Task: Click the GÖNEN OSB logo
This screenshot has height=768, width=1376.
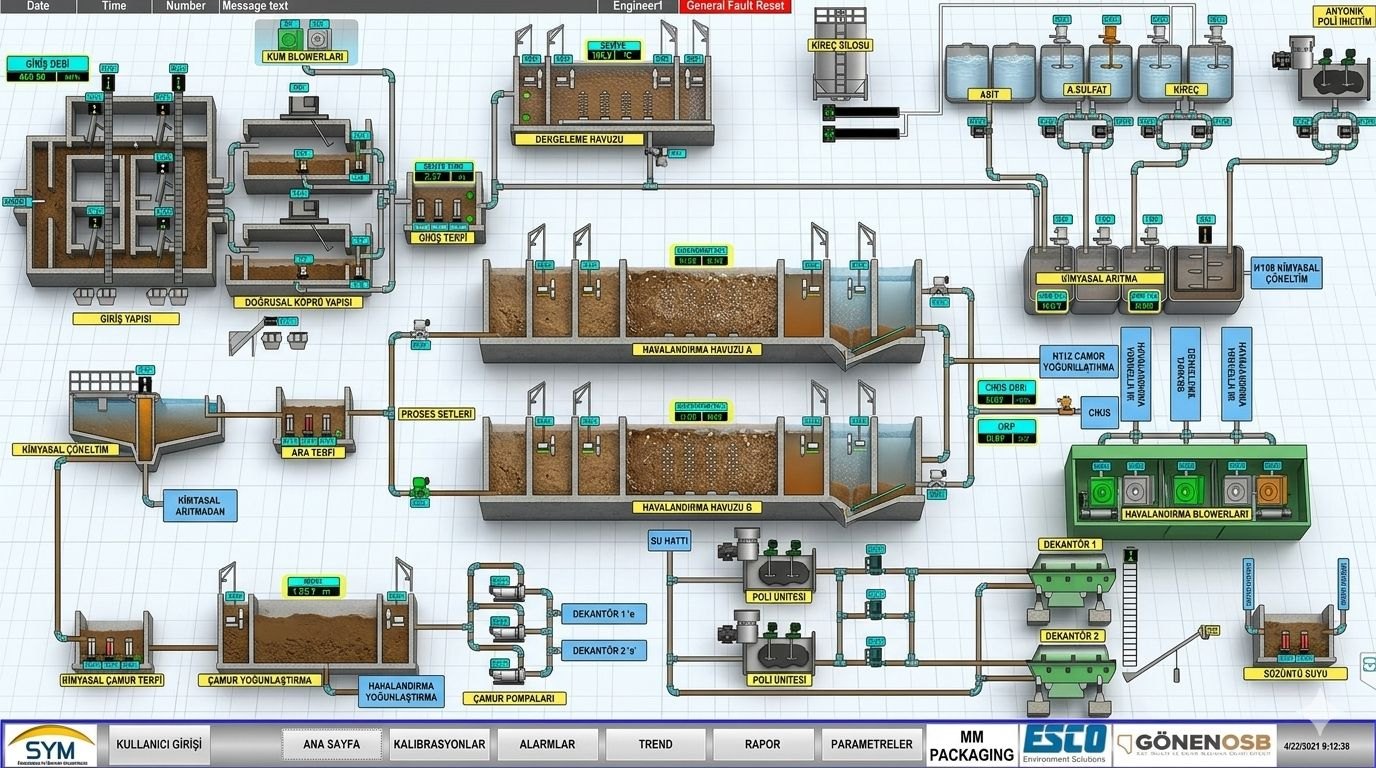Action: (1194, 744)
